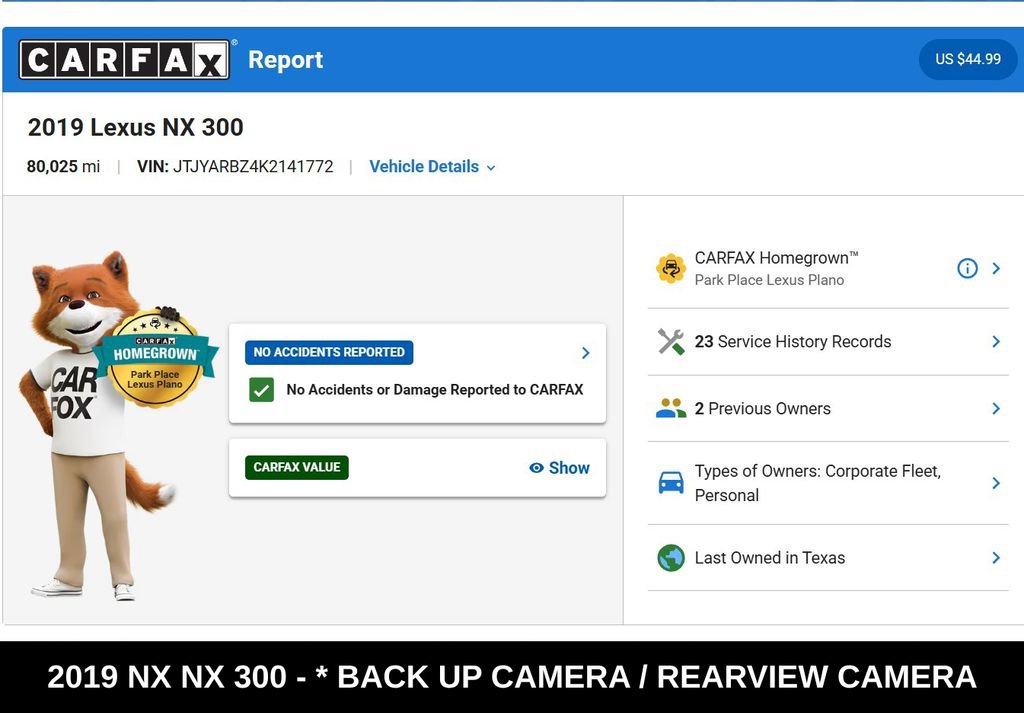Screen dimensions: 1024x713
Task: Open 23 Service History Records chevron
Action: pos(996,341)
